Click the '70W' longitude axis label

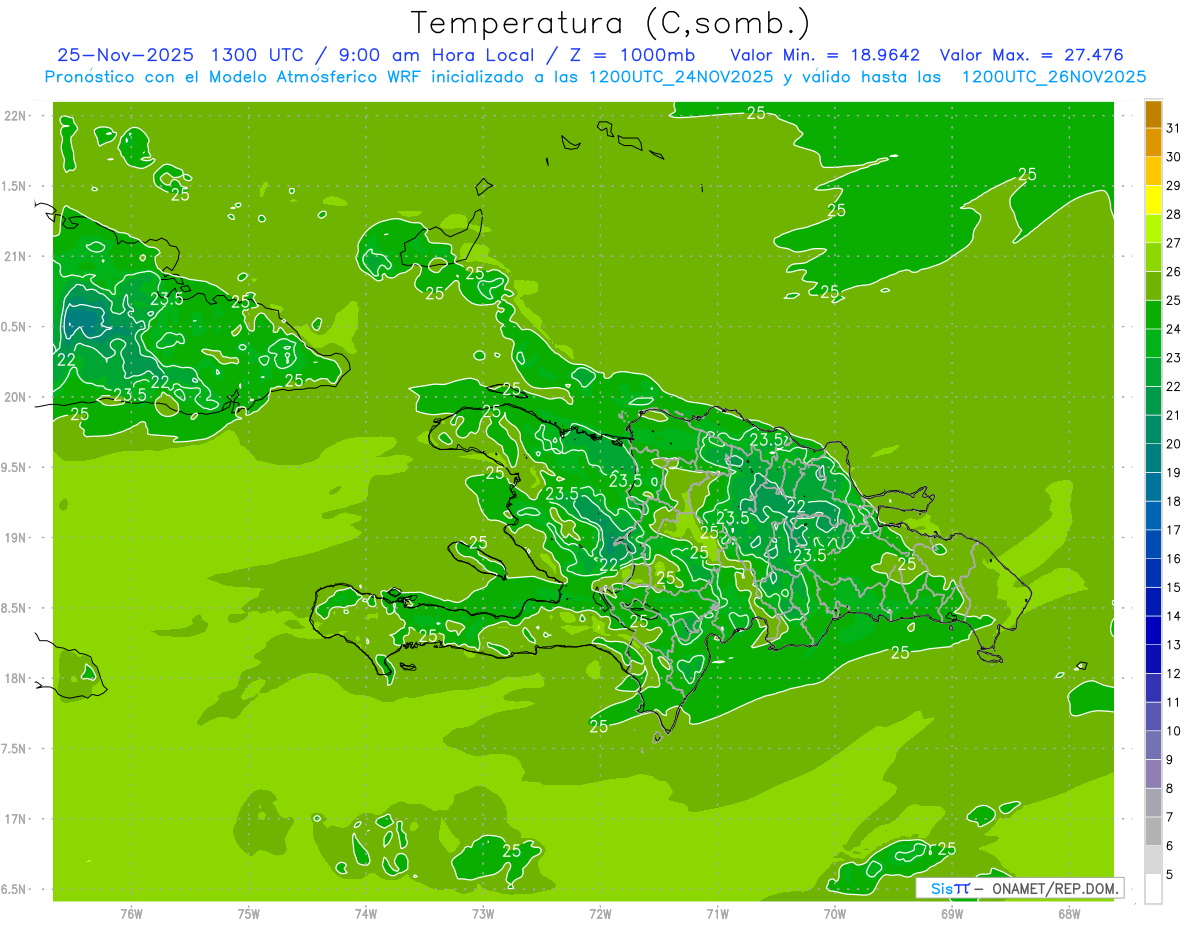pyautogui.click(x=834, y=914)
